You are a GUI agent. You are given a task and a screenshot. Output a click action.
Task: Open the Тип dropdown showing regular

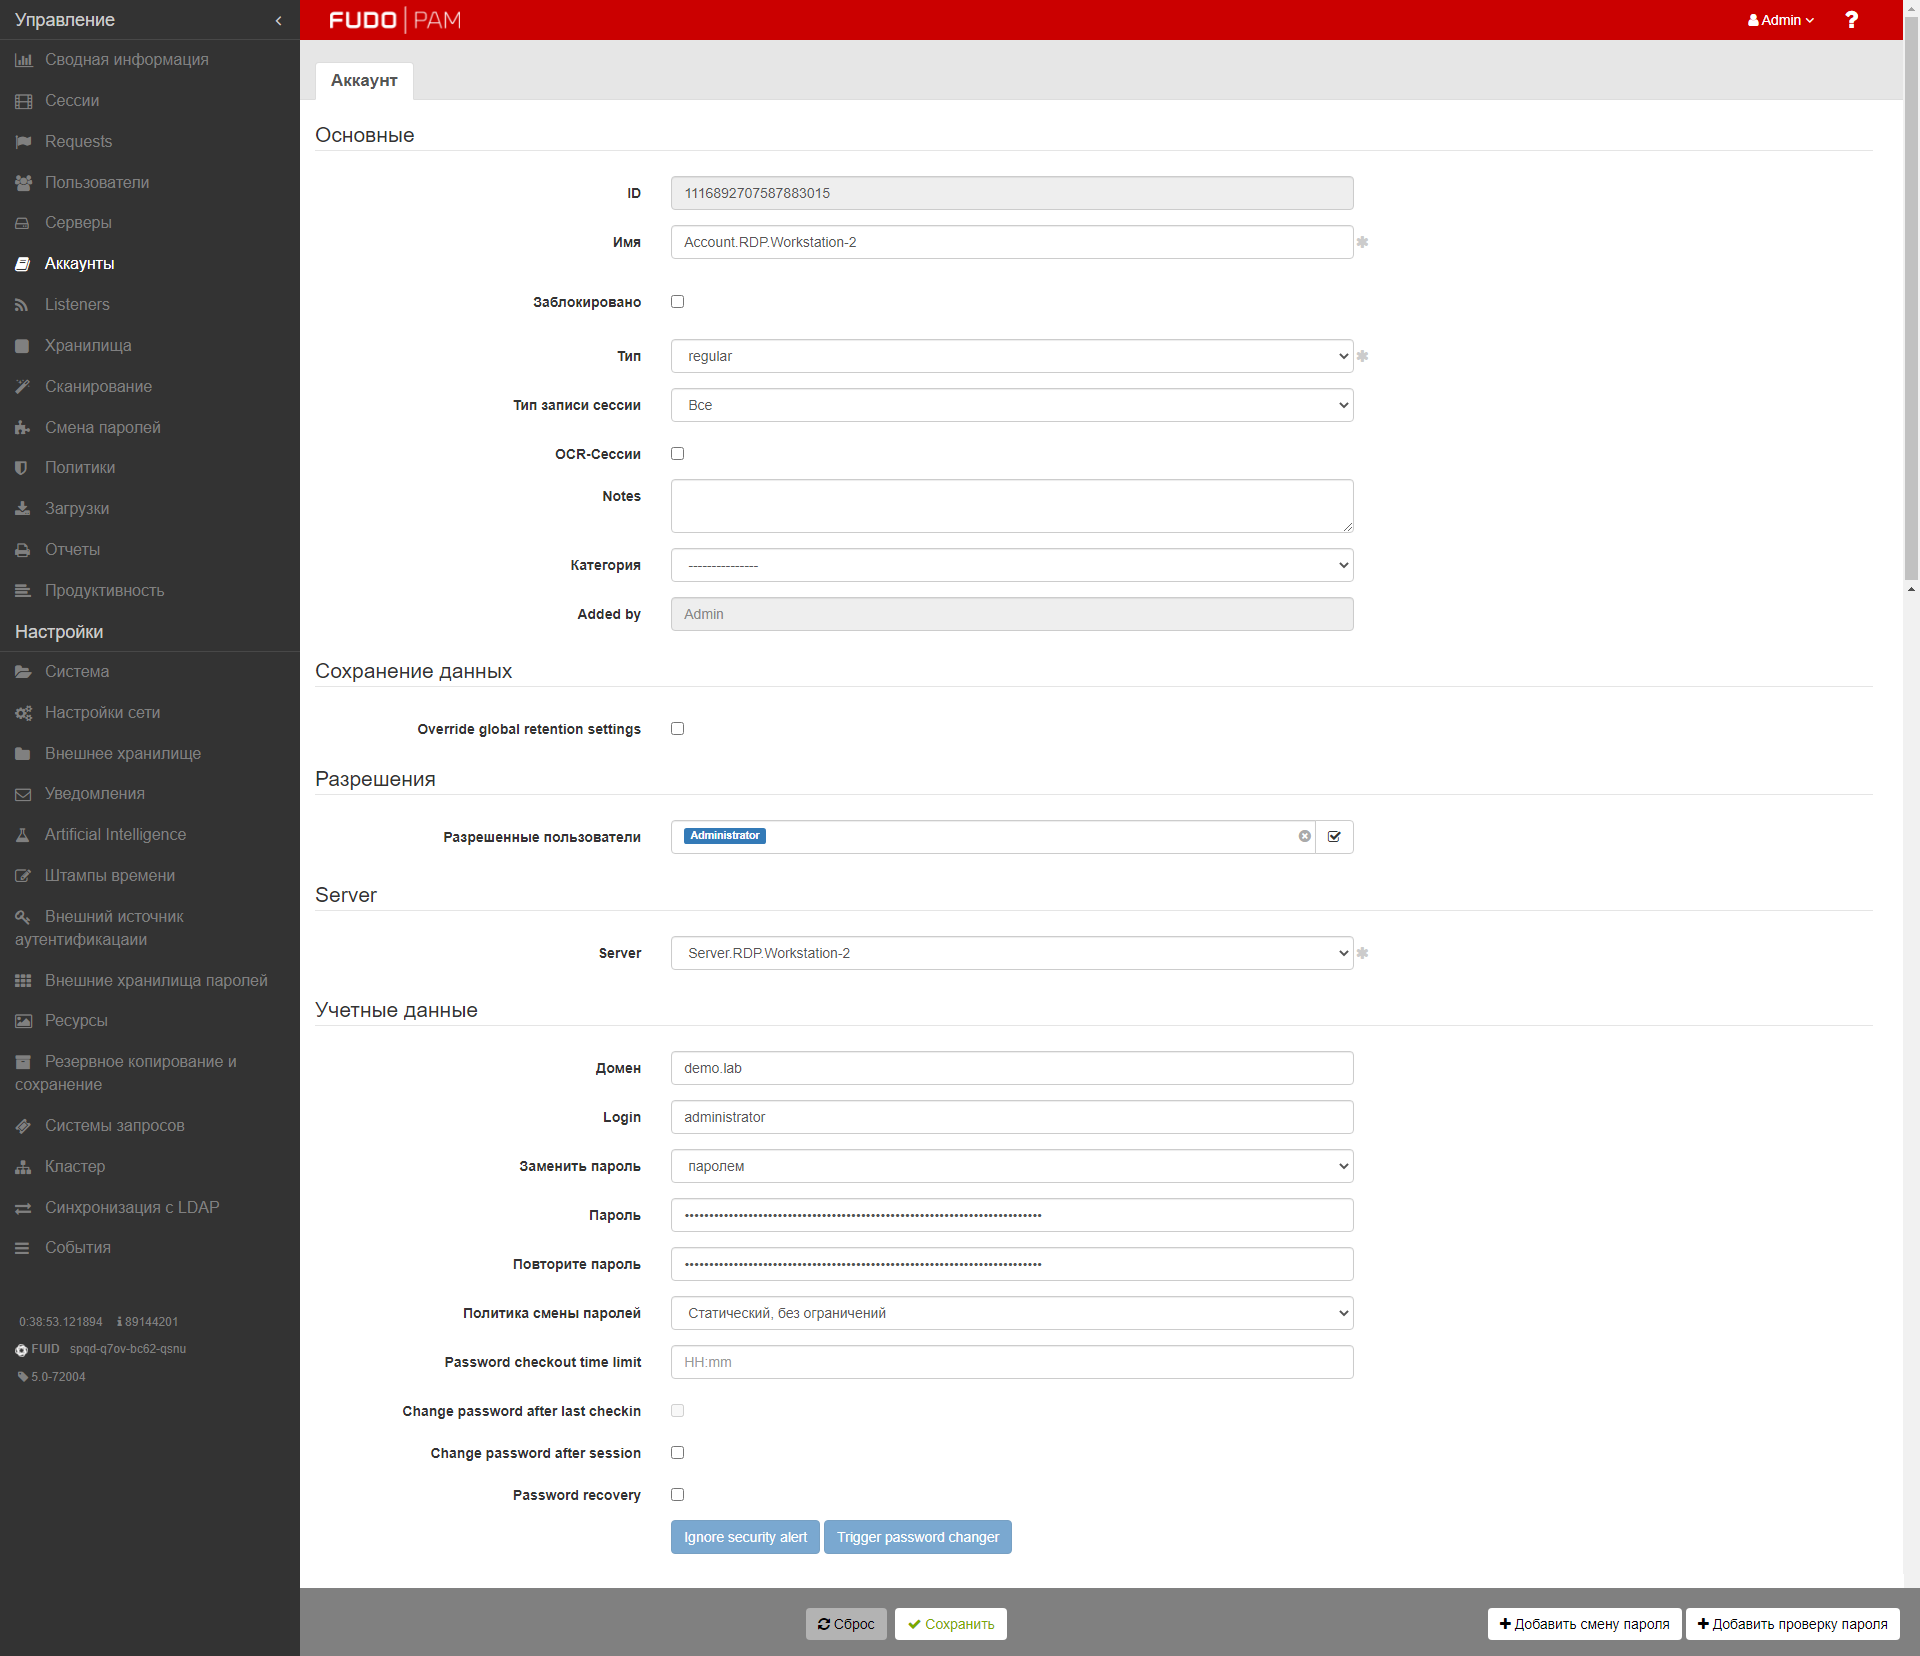1011,356
